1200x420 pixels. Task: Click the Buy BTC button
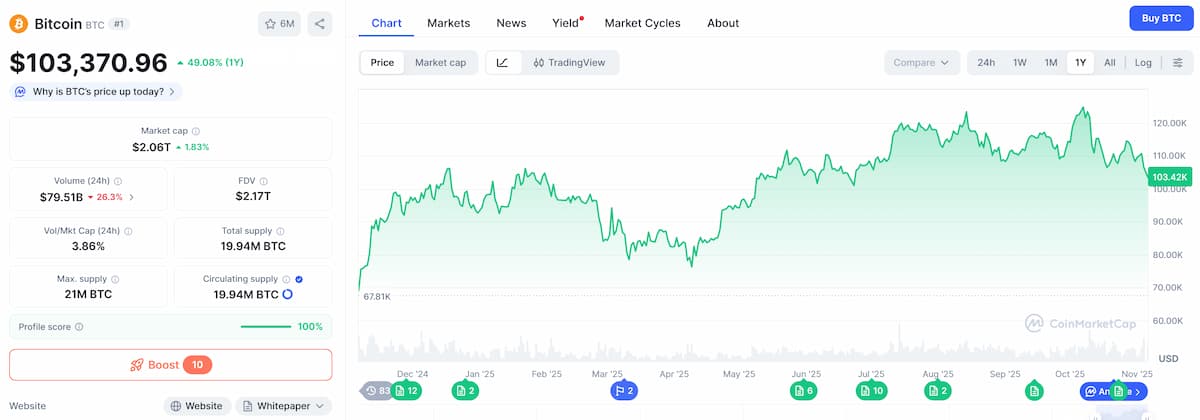[1161, 18]
